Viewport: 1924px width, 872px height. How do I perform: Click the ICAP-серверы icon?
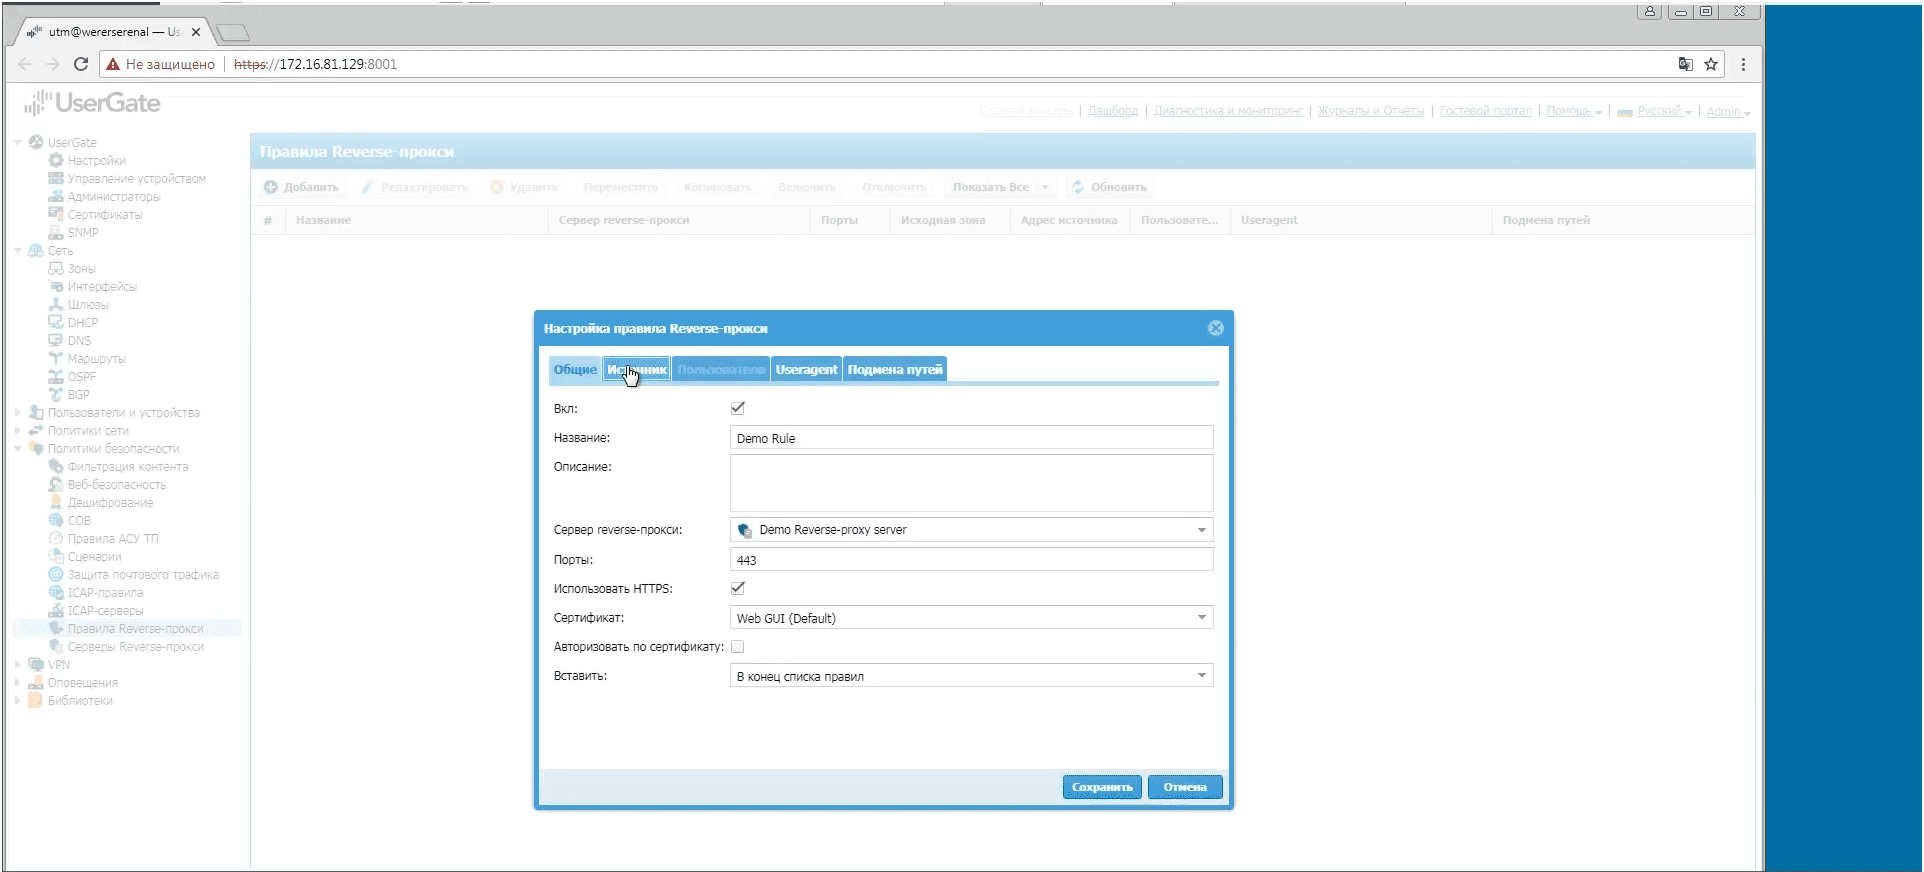click(x=56, y=610)
